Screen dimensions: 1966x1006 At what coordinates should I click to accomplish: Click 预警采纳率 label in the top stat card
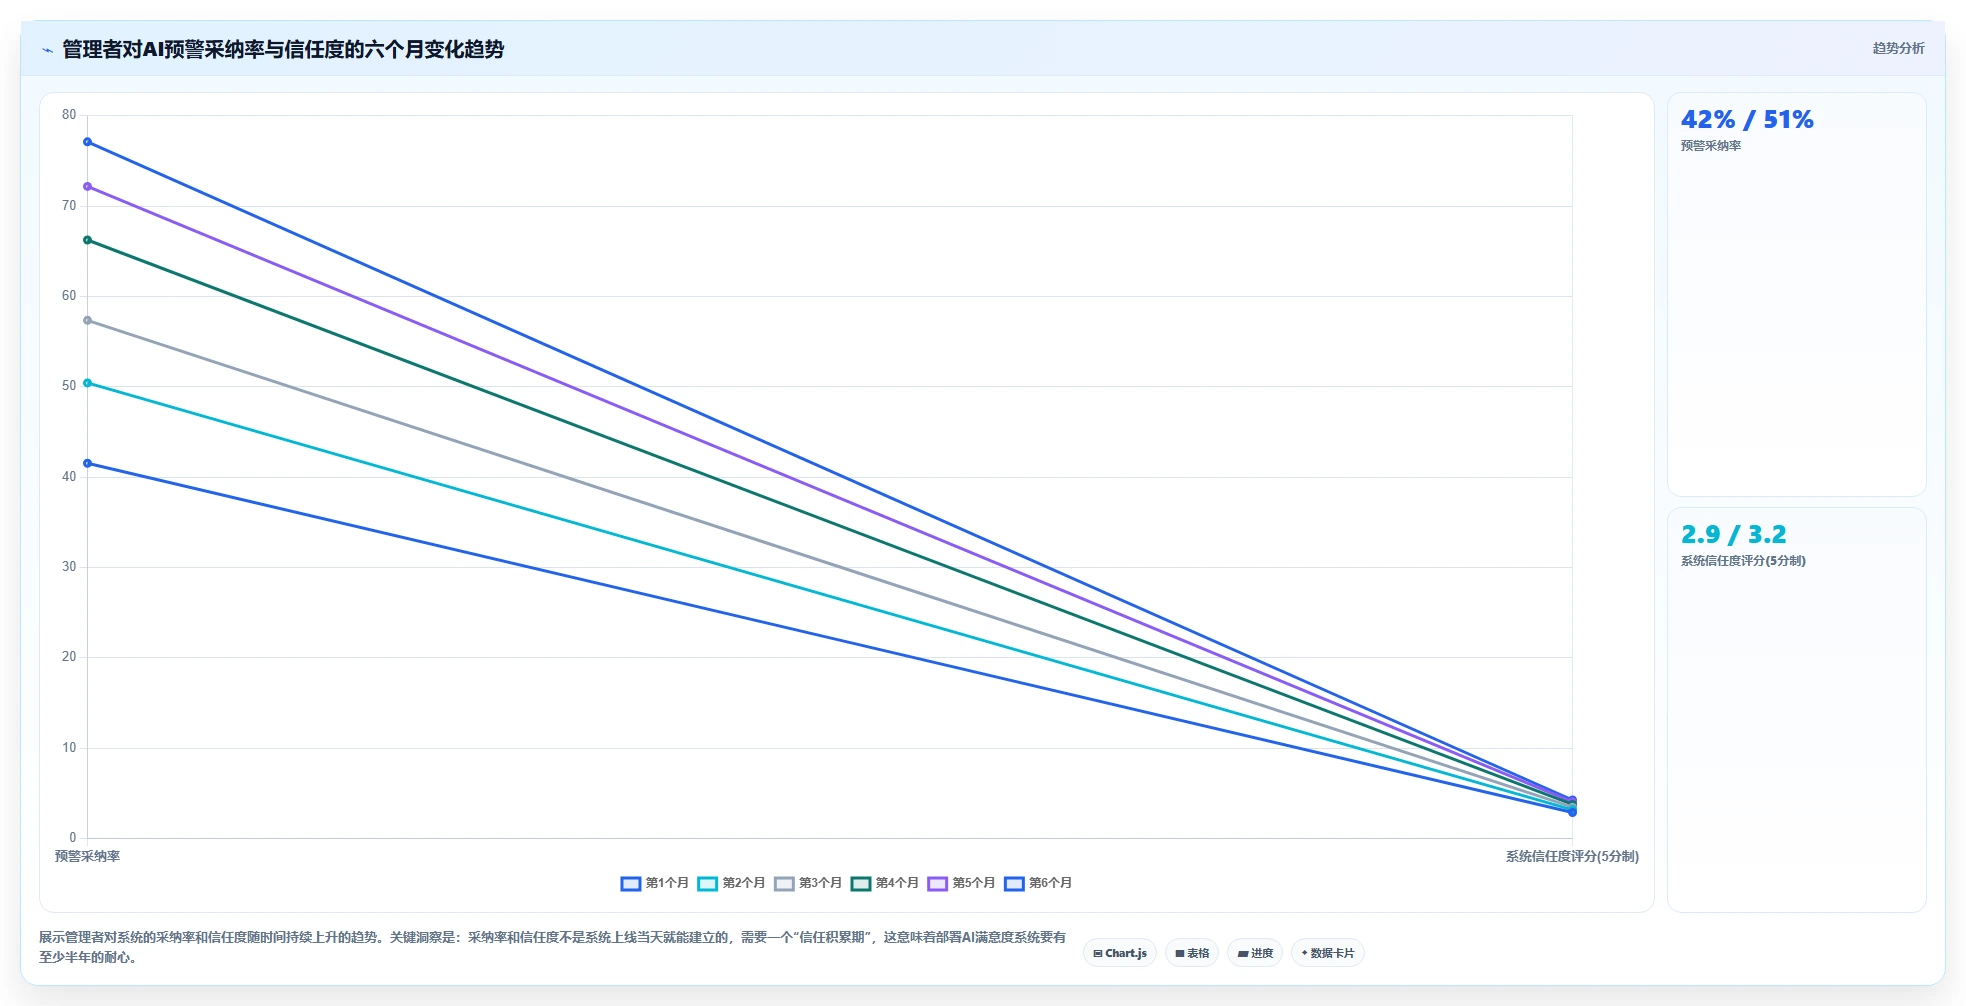[1711, 146]
